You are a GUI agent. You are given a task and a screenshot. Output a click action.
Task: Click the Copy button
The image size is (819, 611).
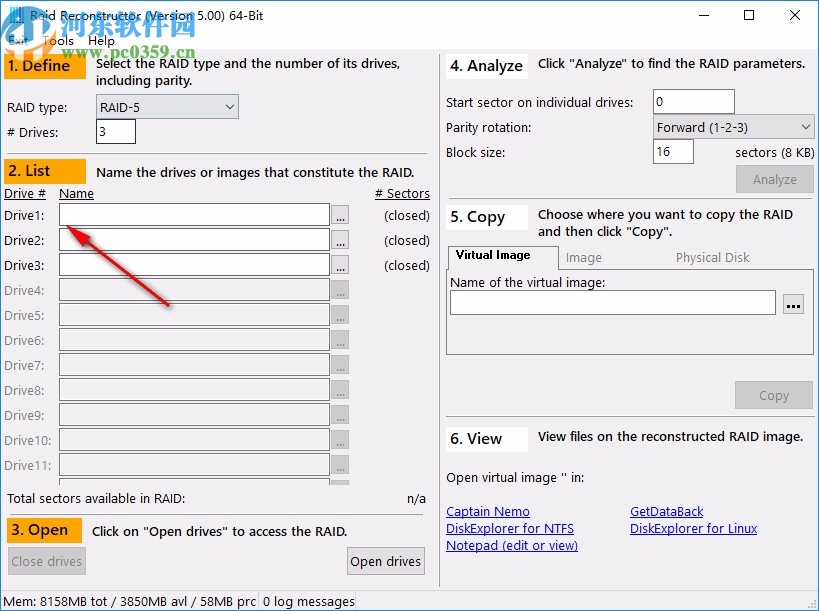click(774, 395)
